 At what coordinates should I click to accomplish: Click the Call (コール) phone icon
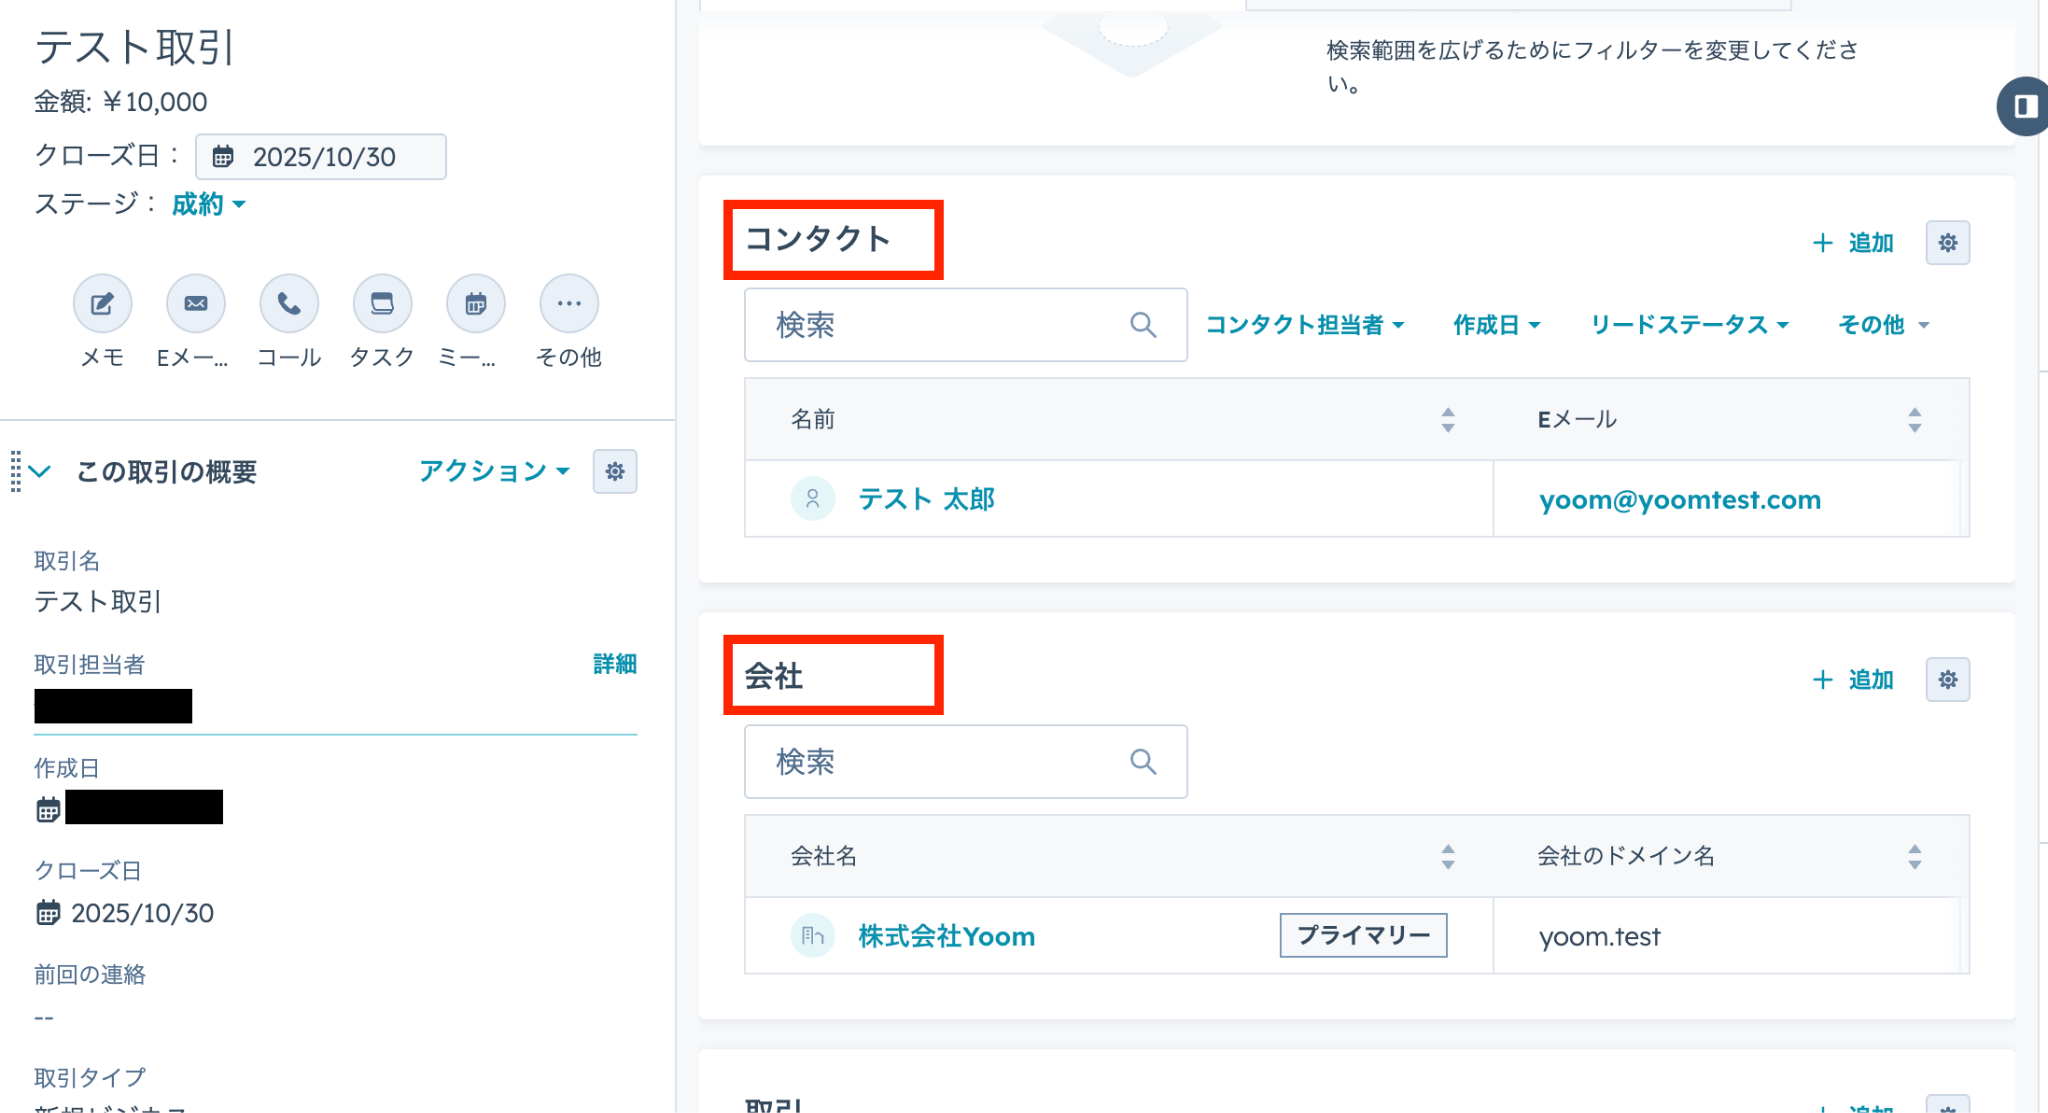click(x=289, y=303)
